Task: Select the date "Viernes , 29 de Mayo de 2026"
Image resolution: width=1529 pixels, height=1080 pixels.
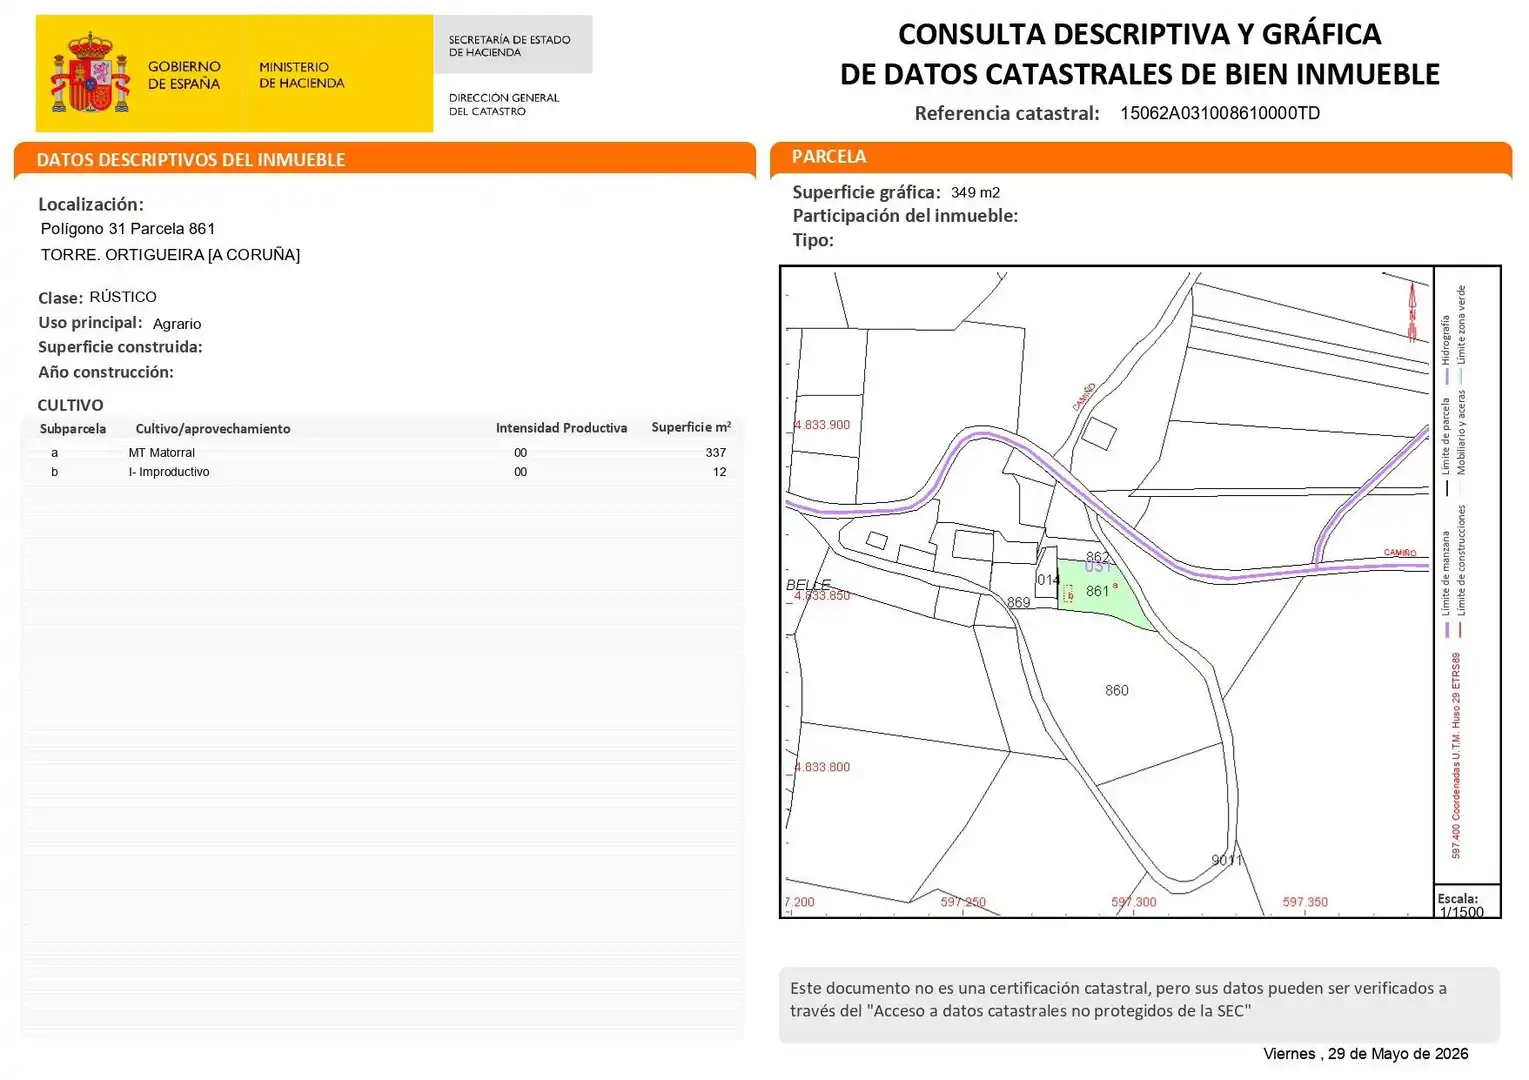Action: (1366, 1054)
